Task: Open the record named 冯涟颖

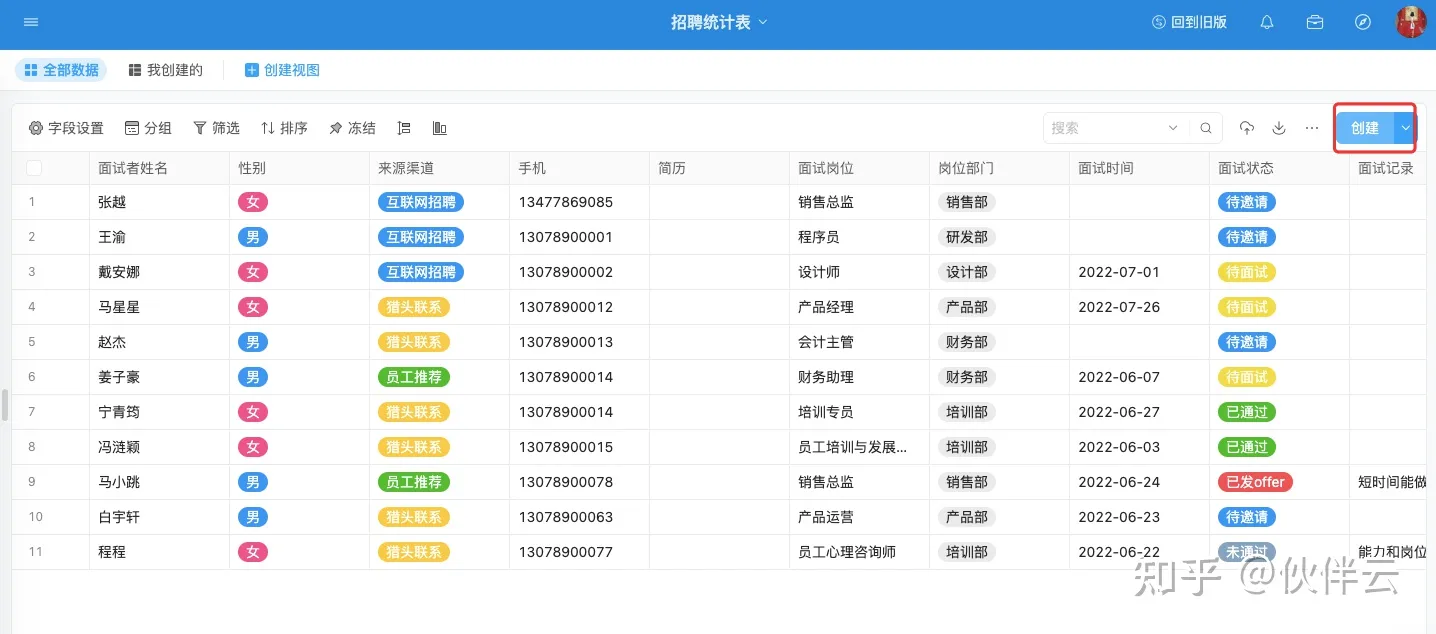Action: (x=119, y=447)
